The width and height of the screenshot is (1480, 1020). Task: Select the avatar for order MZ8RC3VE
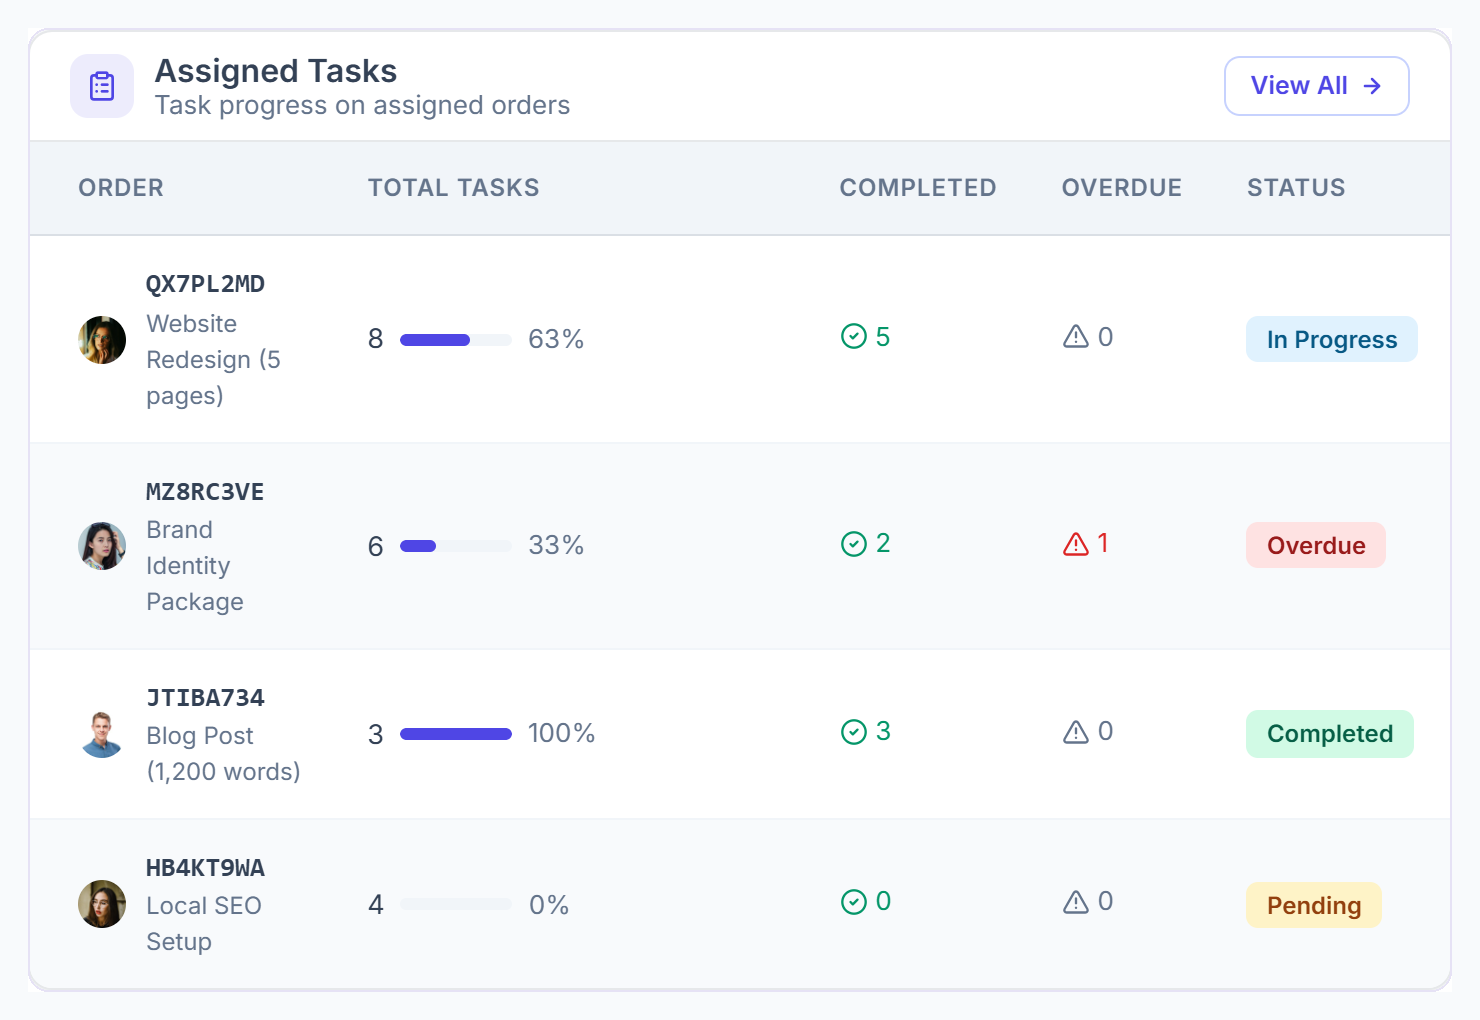click(102, 546)
